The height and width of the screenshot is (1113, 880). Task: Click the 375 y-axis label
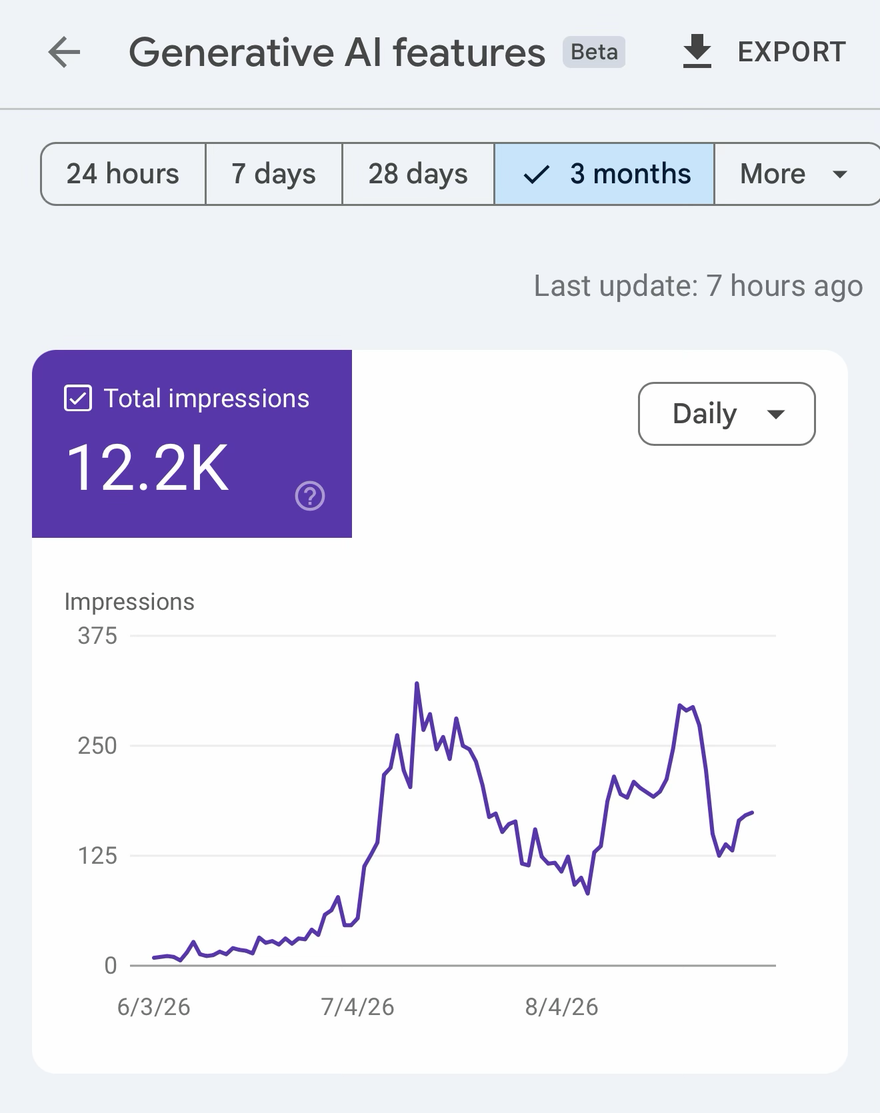(x=97, y=635)
